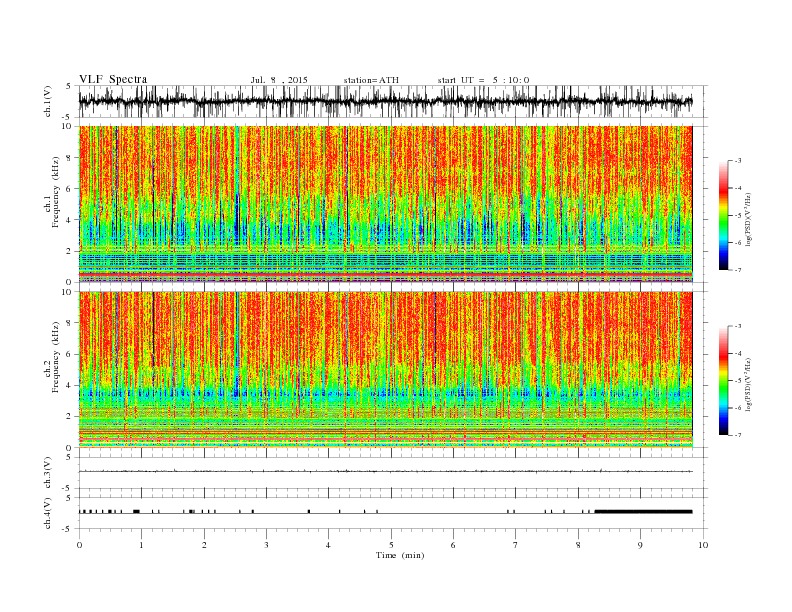Click the "4" kHz tick on ch.1 frequency axis
This screenshot has width=792, height=612.
tap(70, 220)
